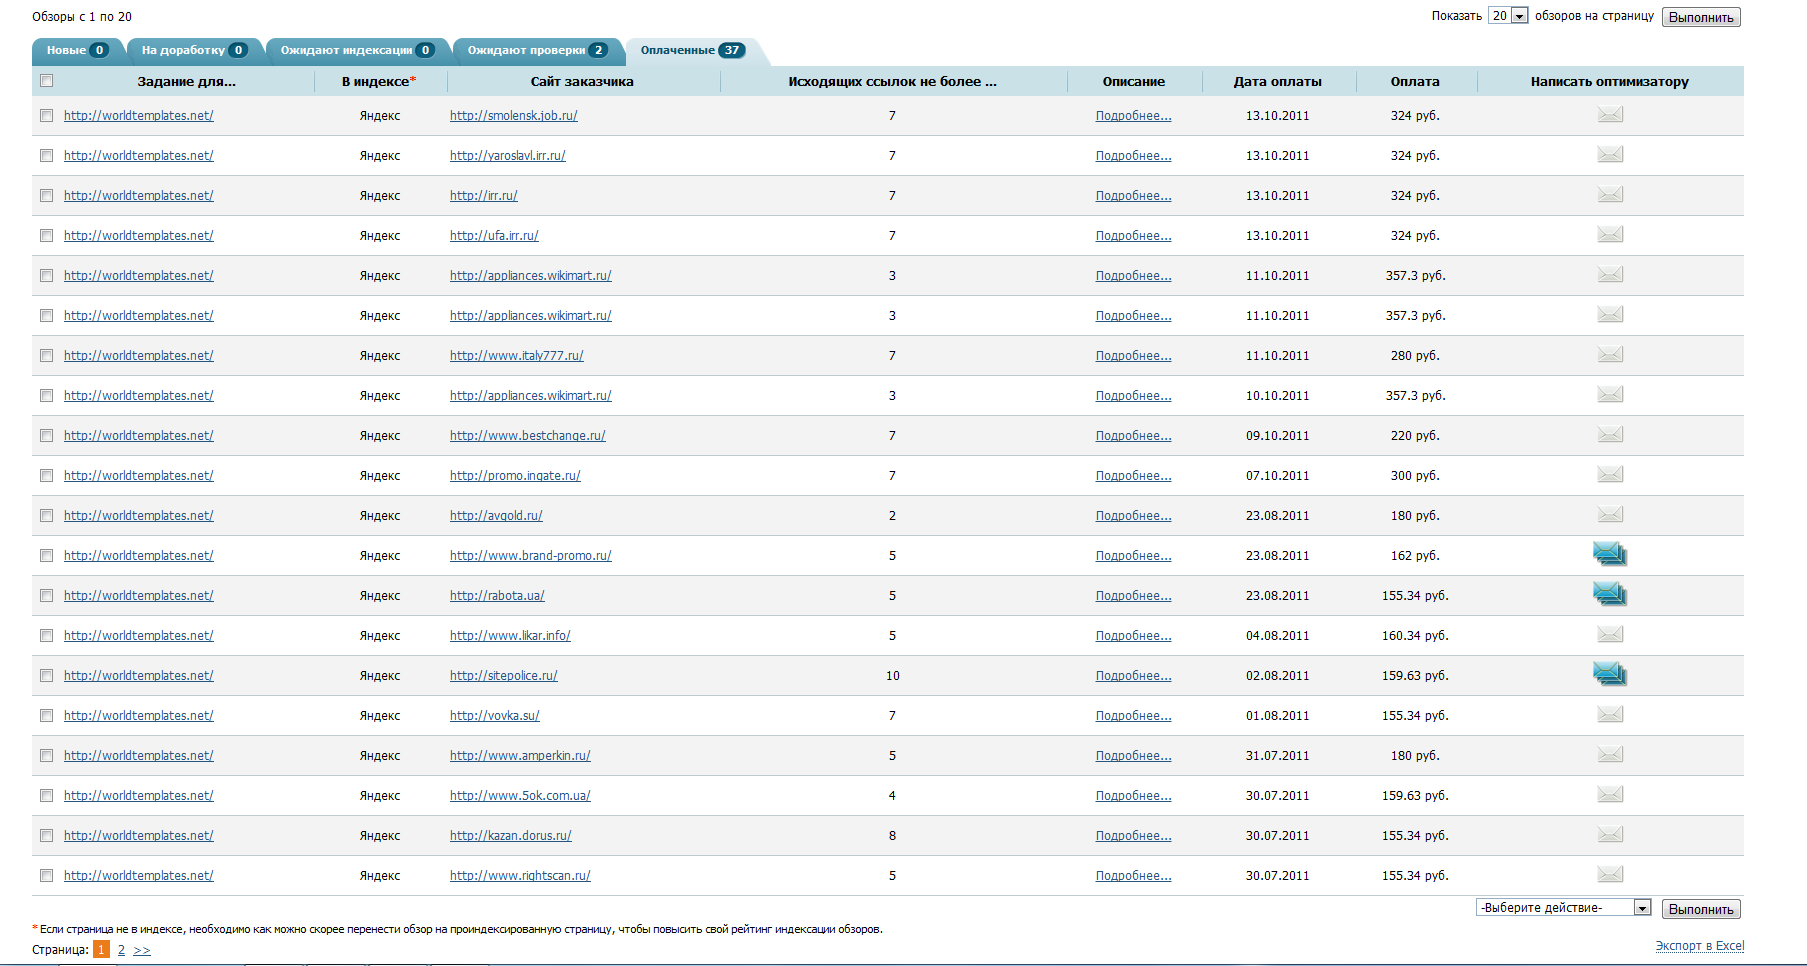Switch to 'Ожидают проверки' tab
The width and height of the screenshot is (1807, 966).
(x=536, y=50)
